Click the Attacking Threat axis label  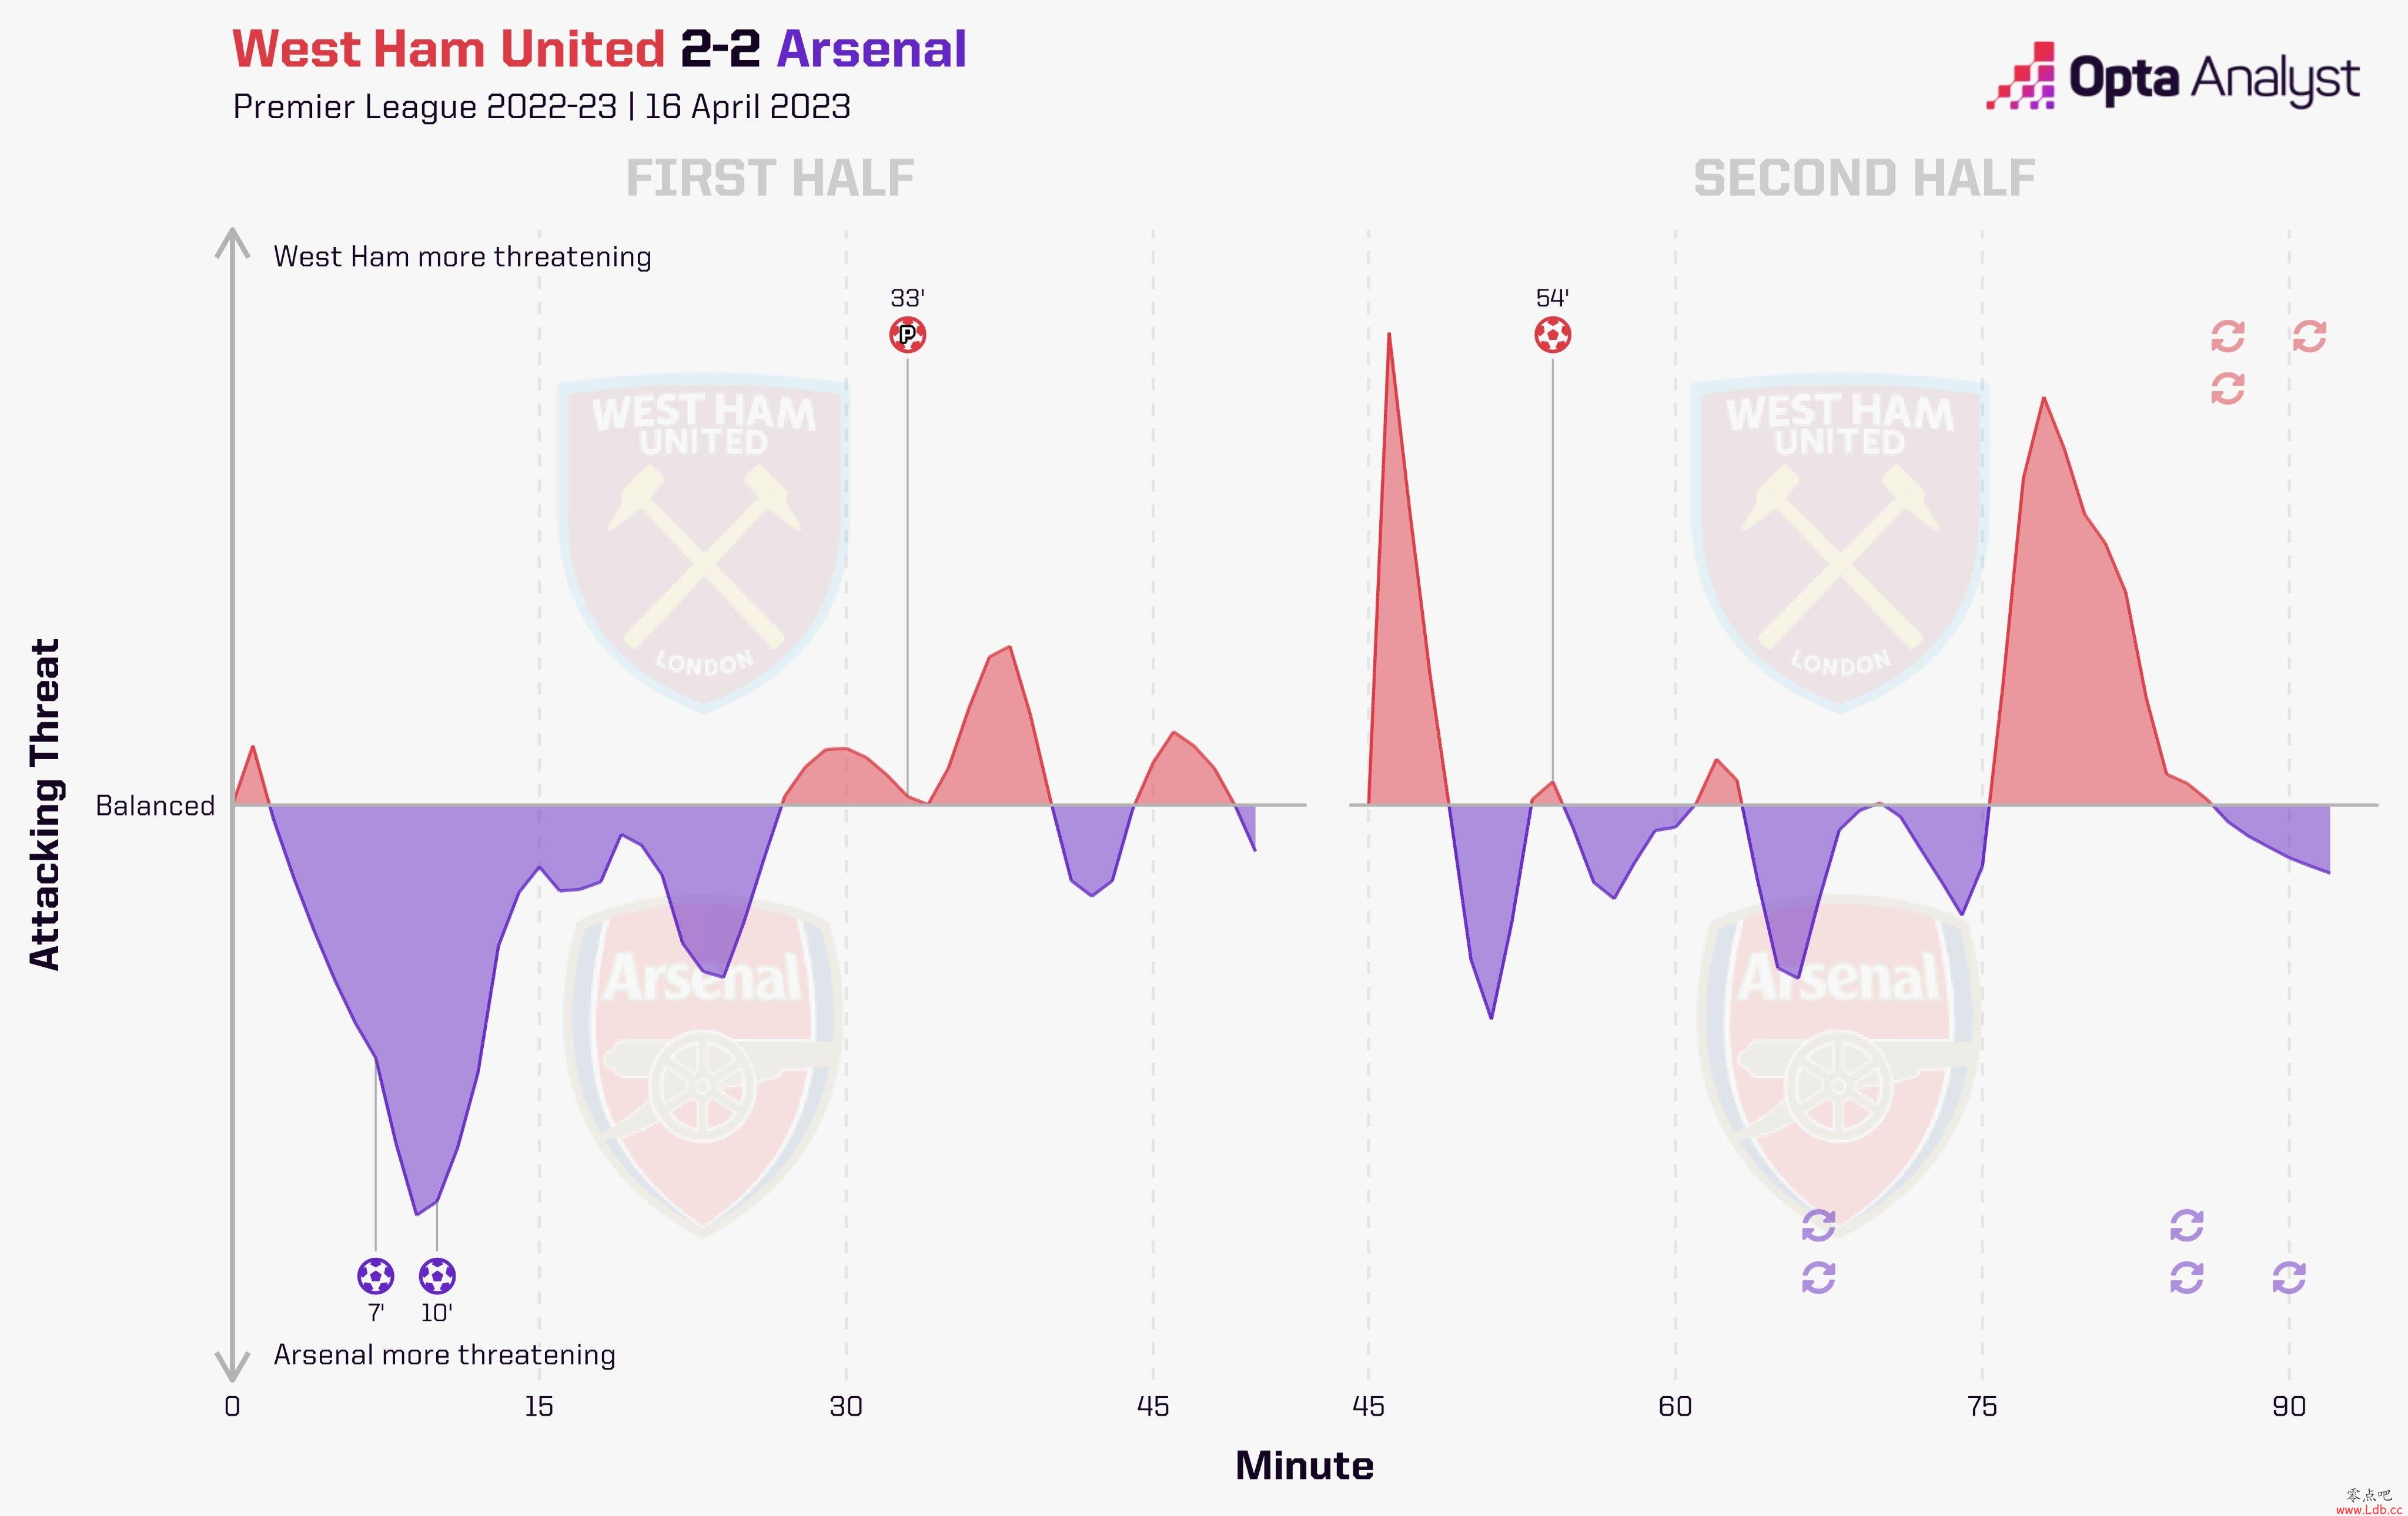45,804
